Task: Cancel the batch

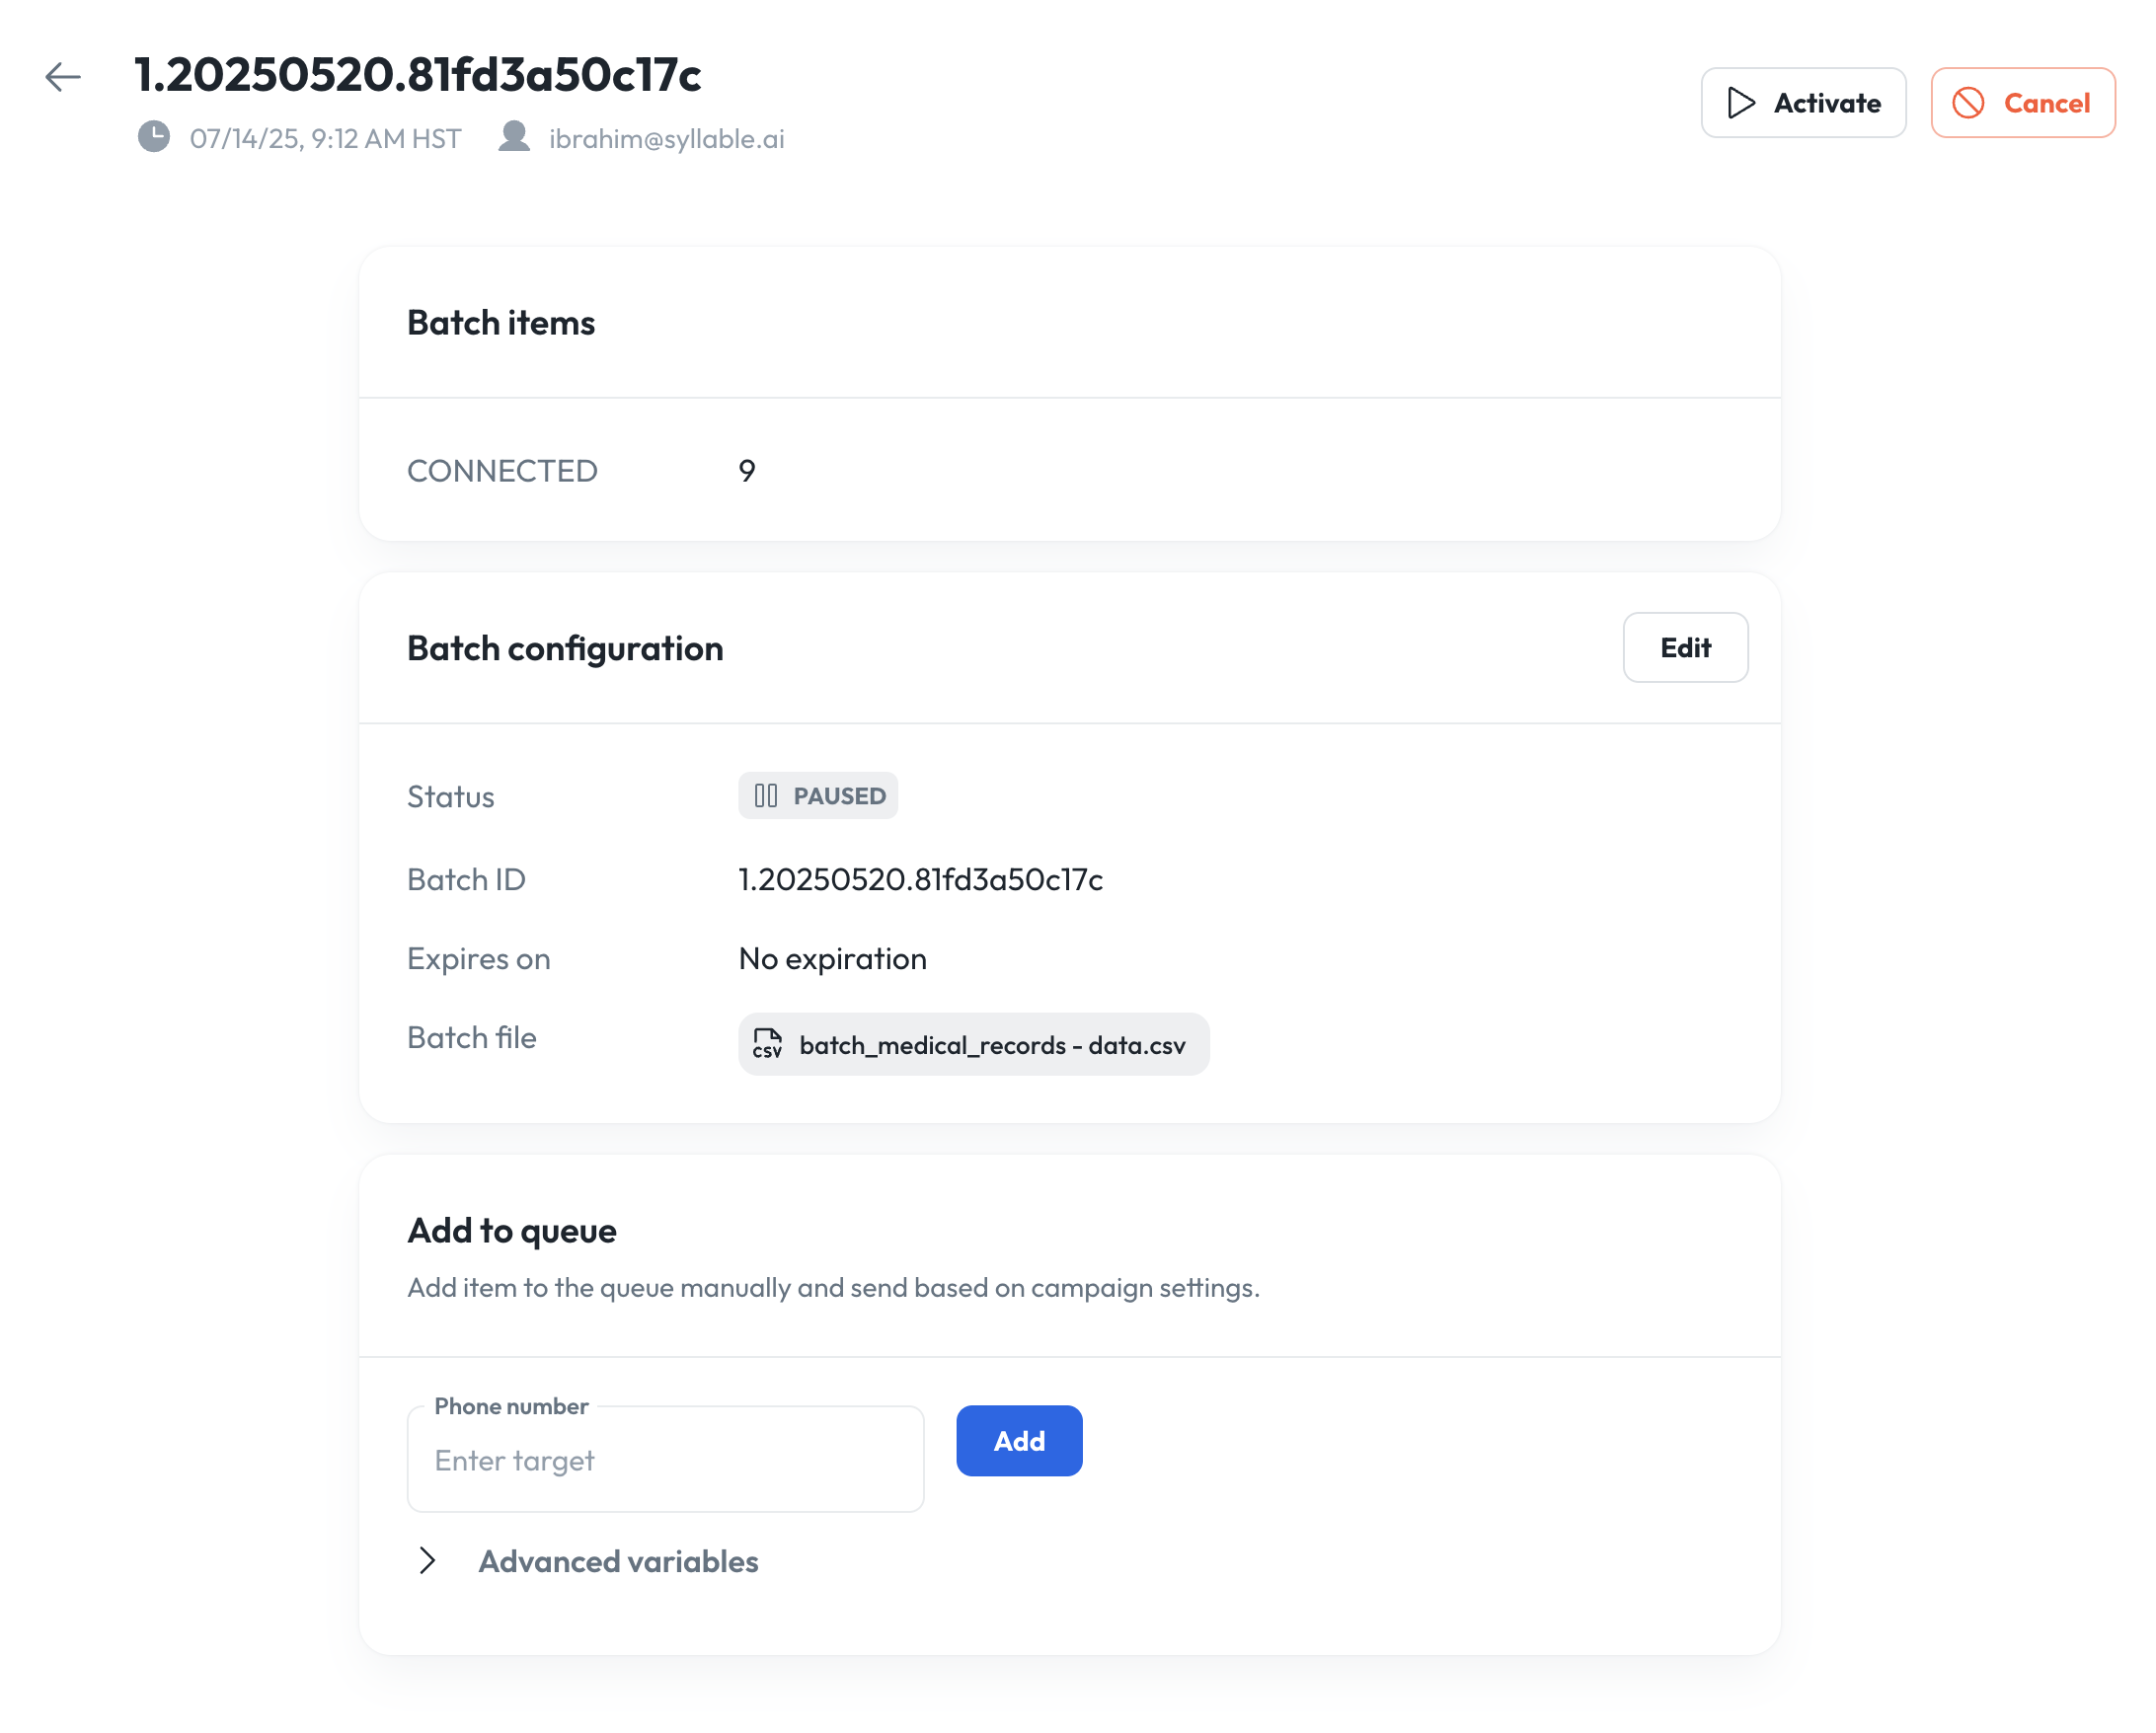Action: 2022,103
